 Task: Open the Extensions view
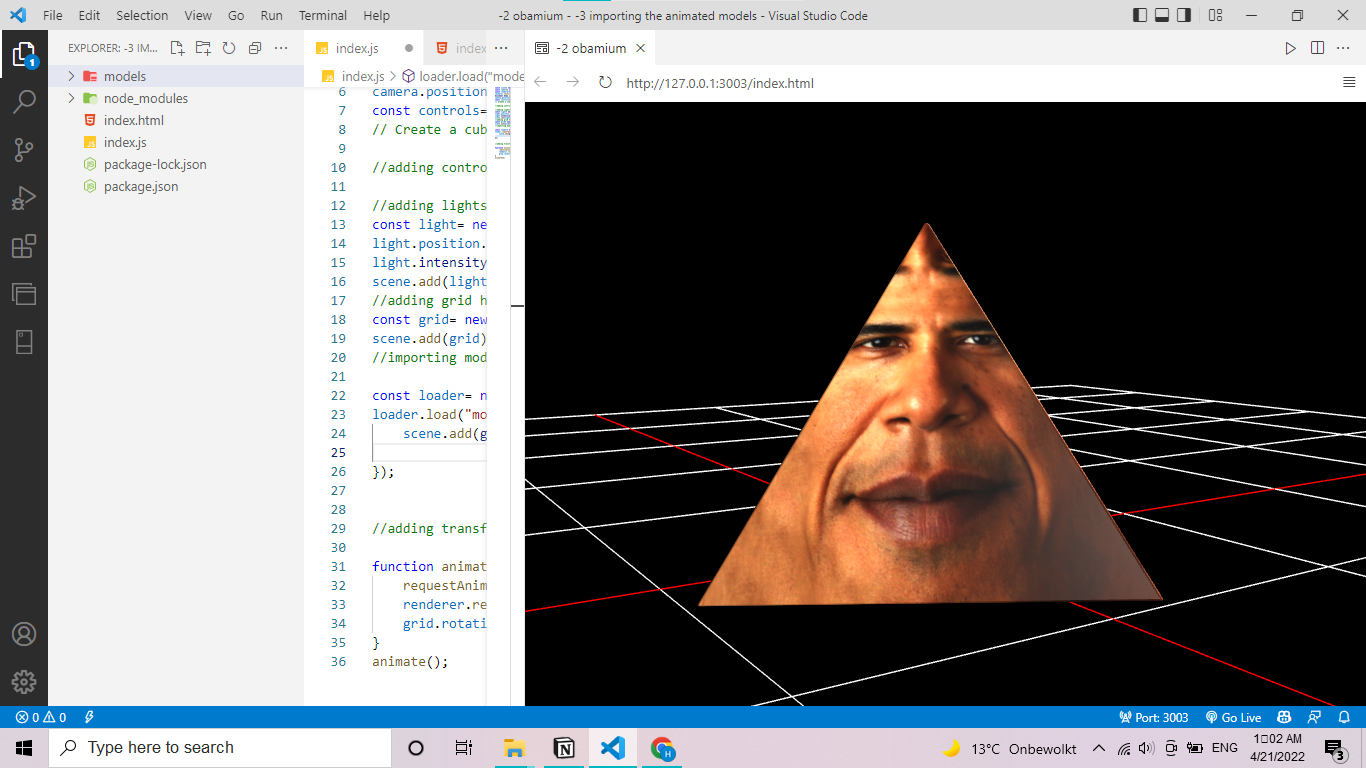tap(24, 246)
